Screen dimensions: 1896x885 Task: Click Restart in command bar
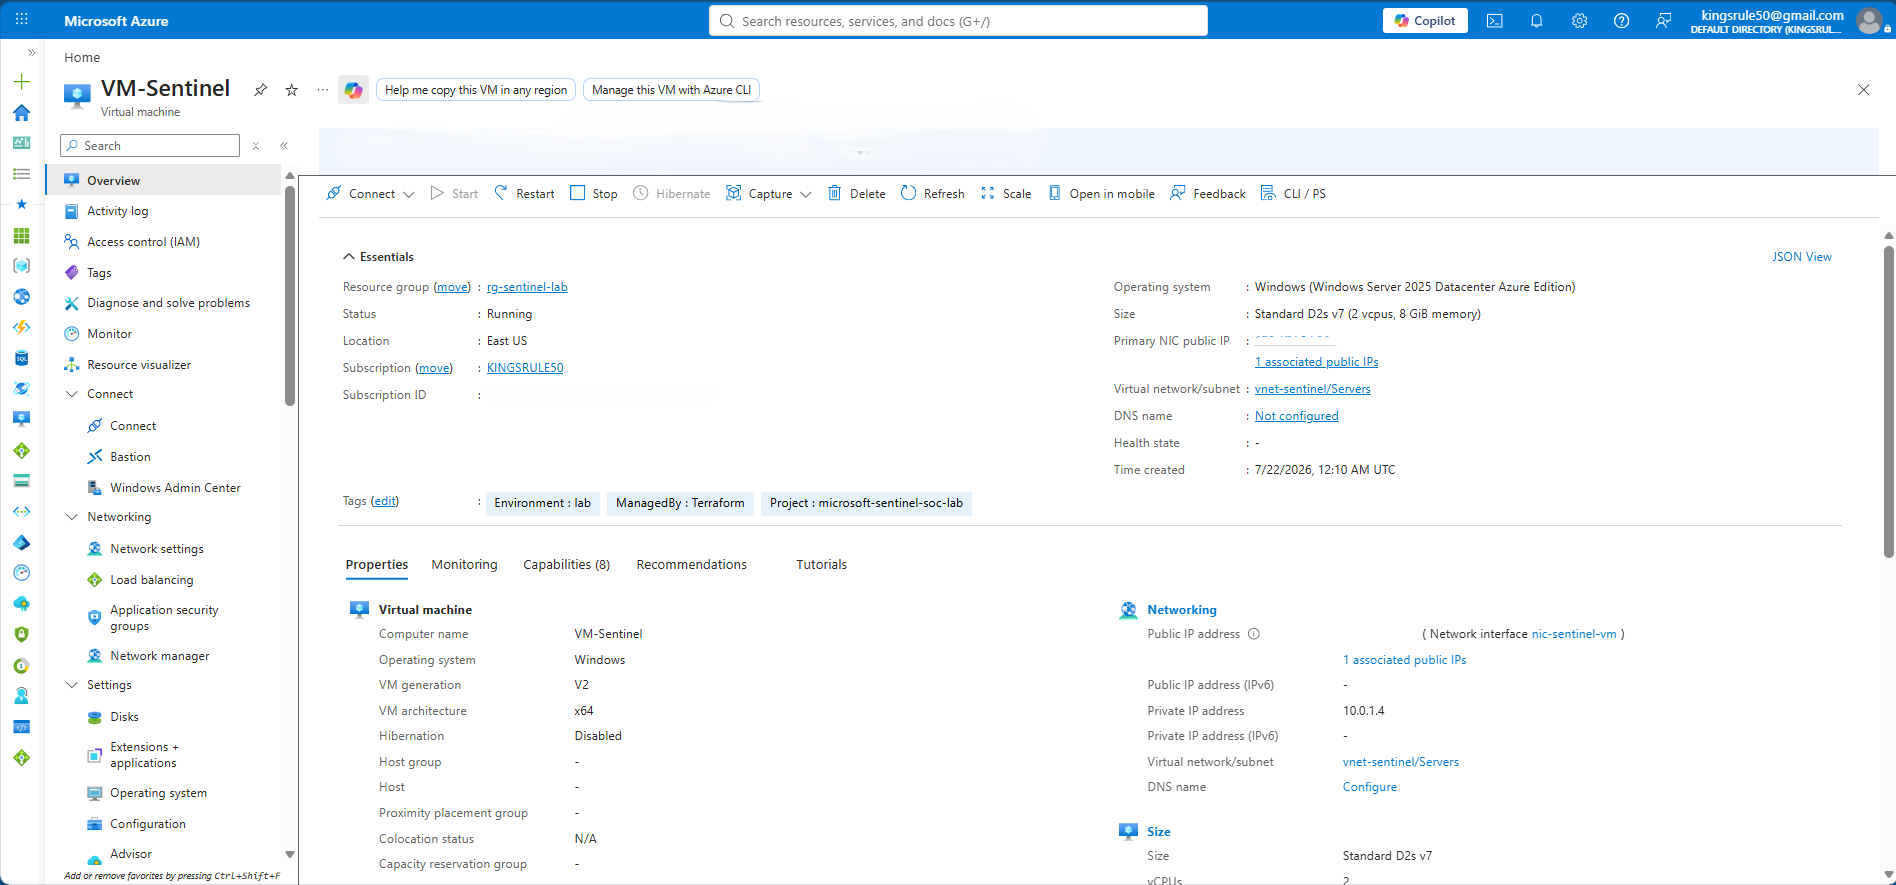(x=524, y=194)
